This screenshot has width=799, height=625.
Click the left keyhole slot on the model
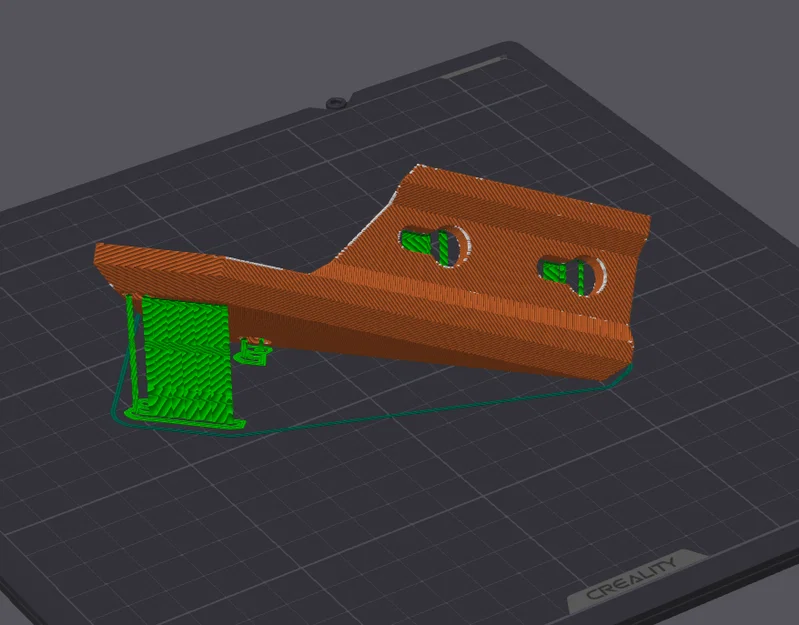click(434, 246)
